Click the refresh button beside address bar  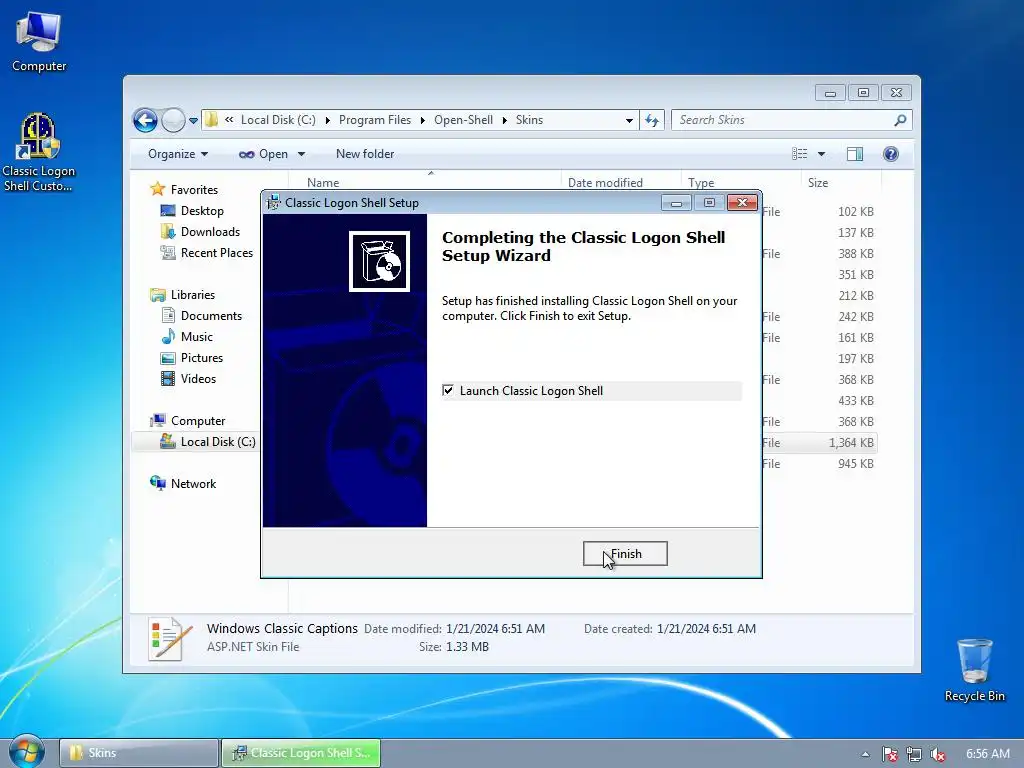pos(652,120)
